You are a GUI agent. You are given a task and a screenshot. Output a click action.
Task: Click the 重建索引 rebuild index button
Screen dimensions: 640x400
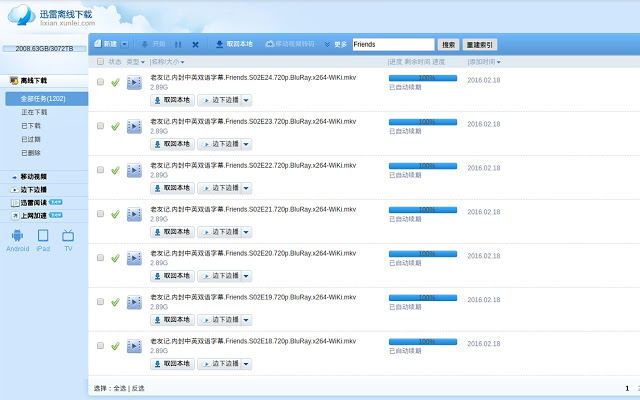pos(480,45)
